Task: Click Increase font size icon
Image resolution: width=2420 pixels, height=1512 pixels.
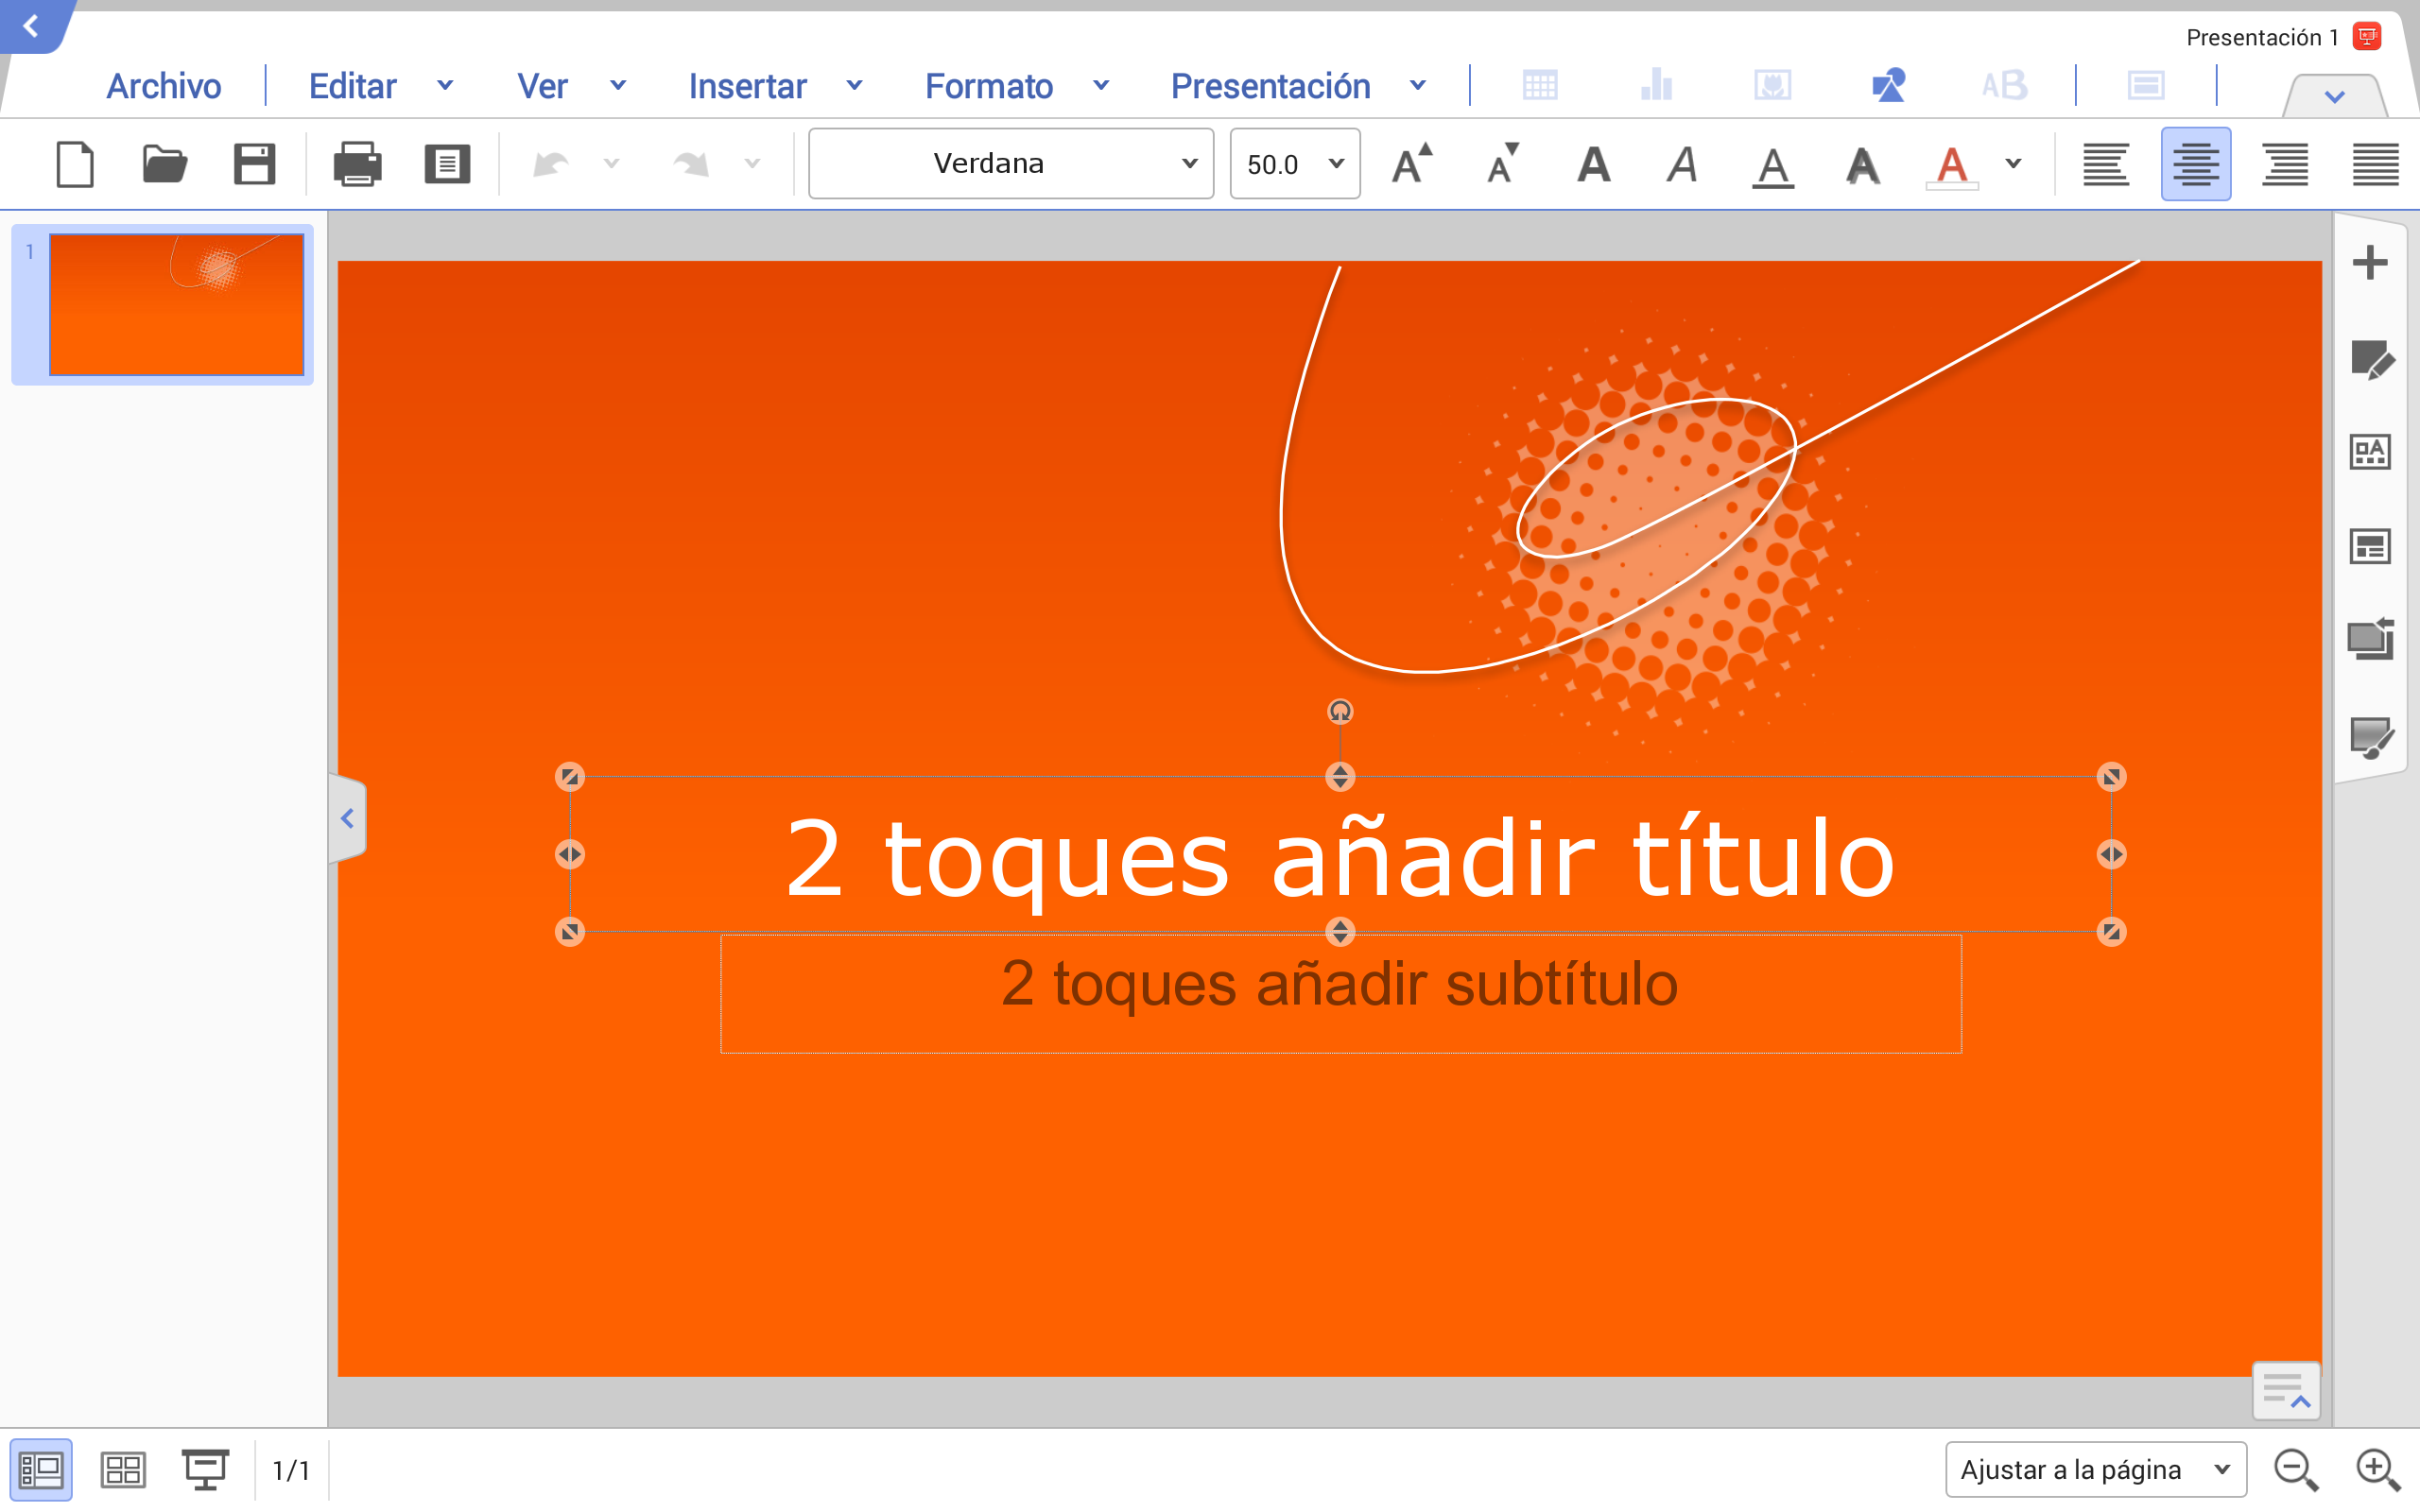Action: click(x=1412, y=164)
